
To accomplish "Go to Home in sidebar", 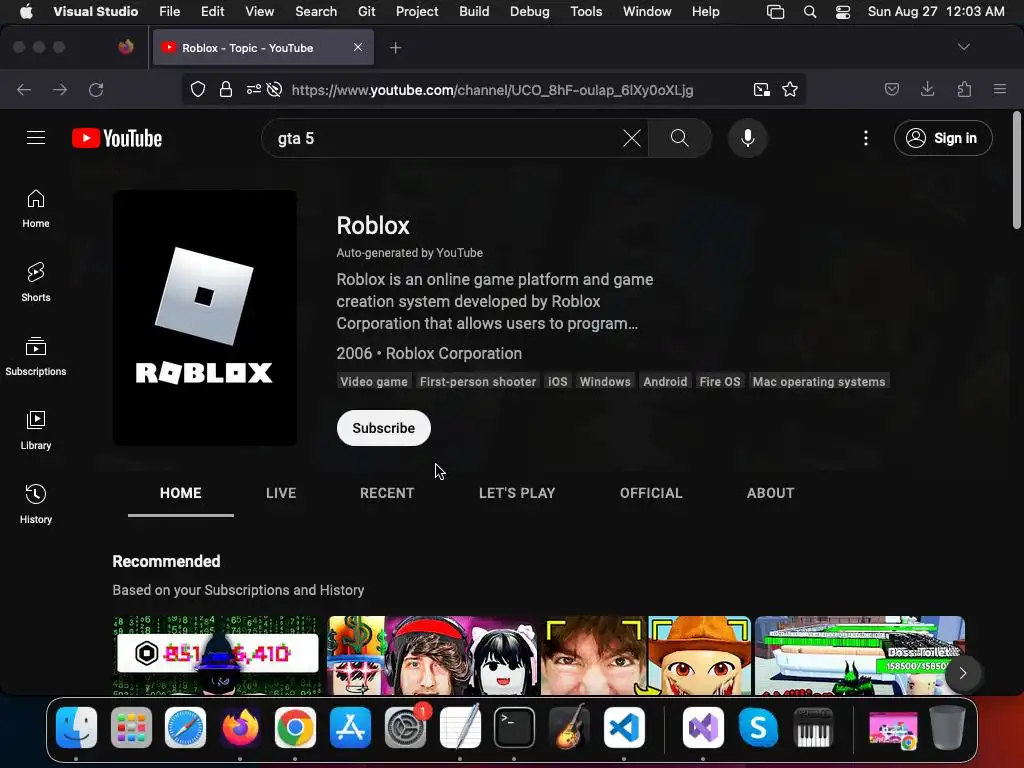I will point(36,208).
